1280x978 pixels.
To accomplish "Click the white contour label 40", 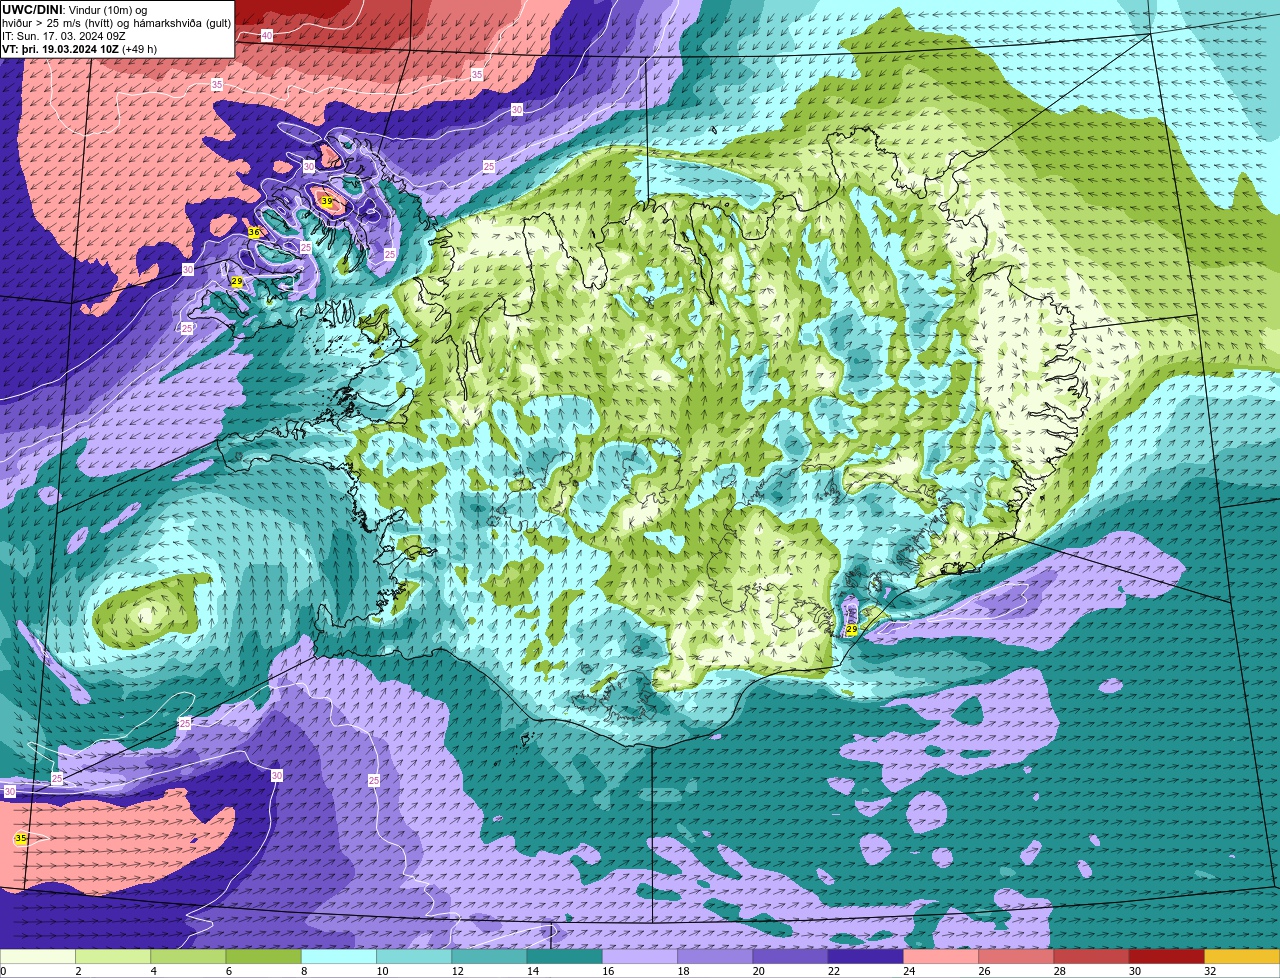I will 267,35.
